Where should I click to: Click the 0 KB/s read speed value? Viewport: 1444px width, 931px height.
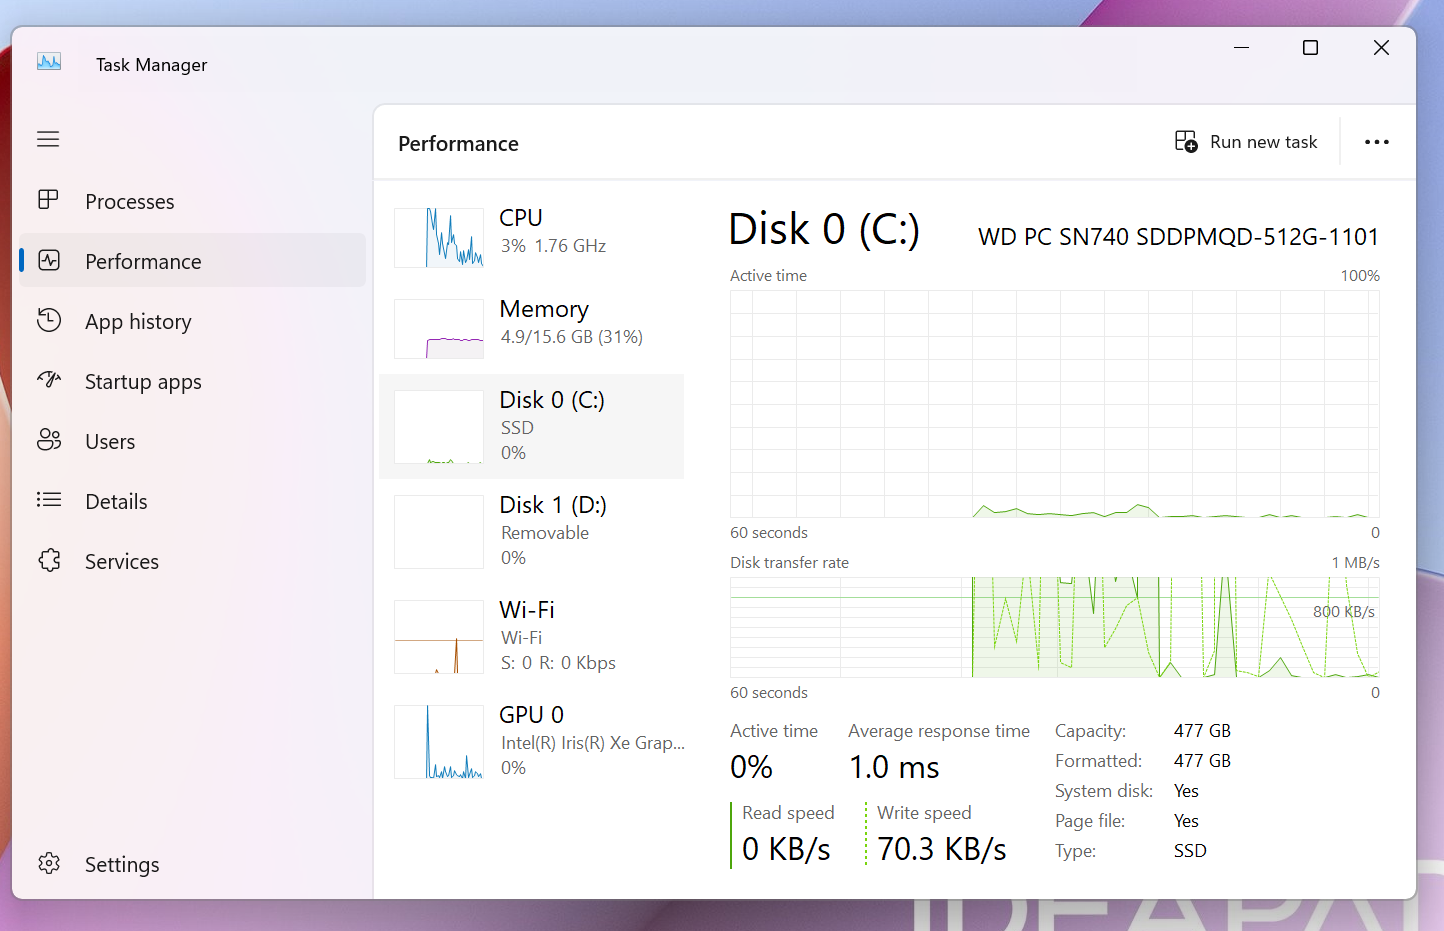tap(786, 849)
